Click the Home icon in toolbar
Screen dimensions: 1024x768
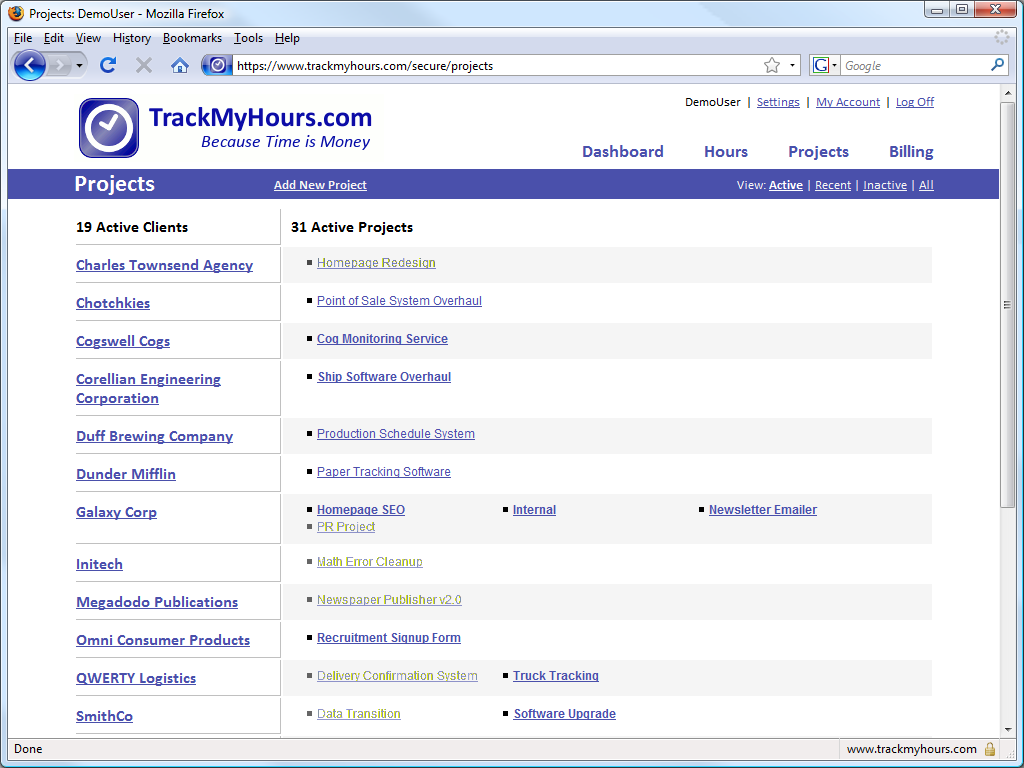click(x=180, y=66)
